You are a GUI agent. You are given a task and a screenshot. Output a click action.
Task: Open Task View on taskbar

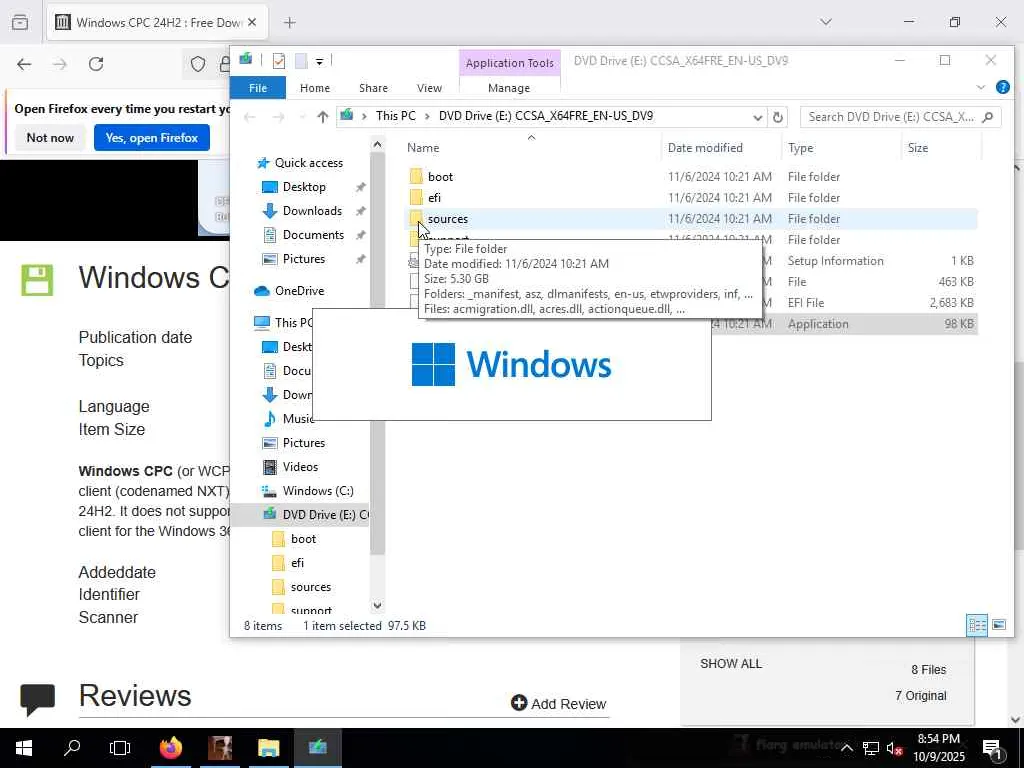pos(120,748)
